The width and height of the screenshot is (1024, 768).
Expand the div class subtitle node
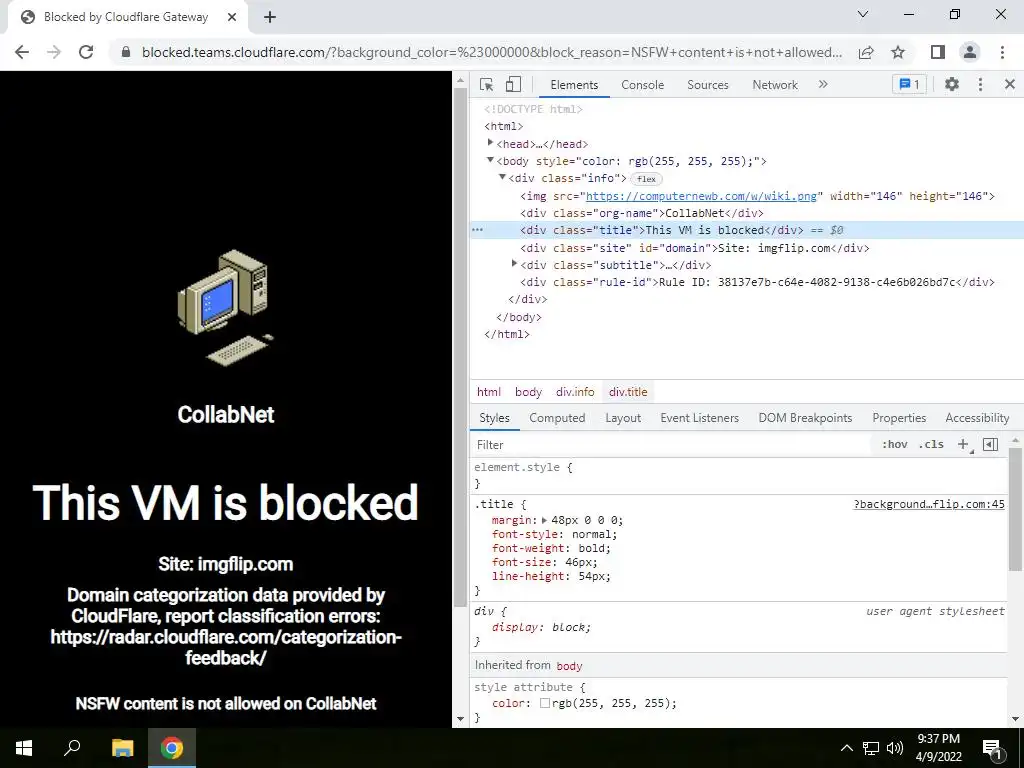(x=514, y=264)
